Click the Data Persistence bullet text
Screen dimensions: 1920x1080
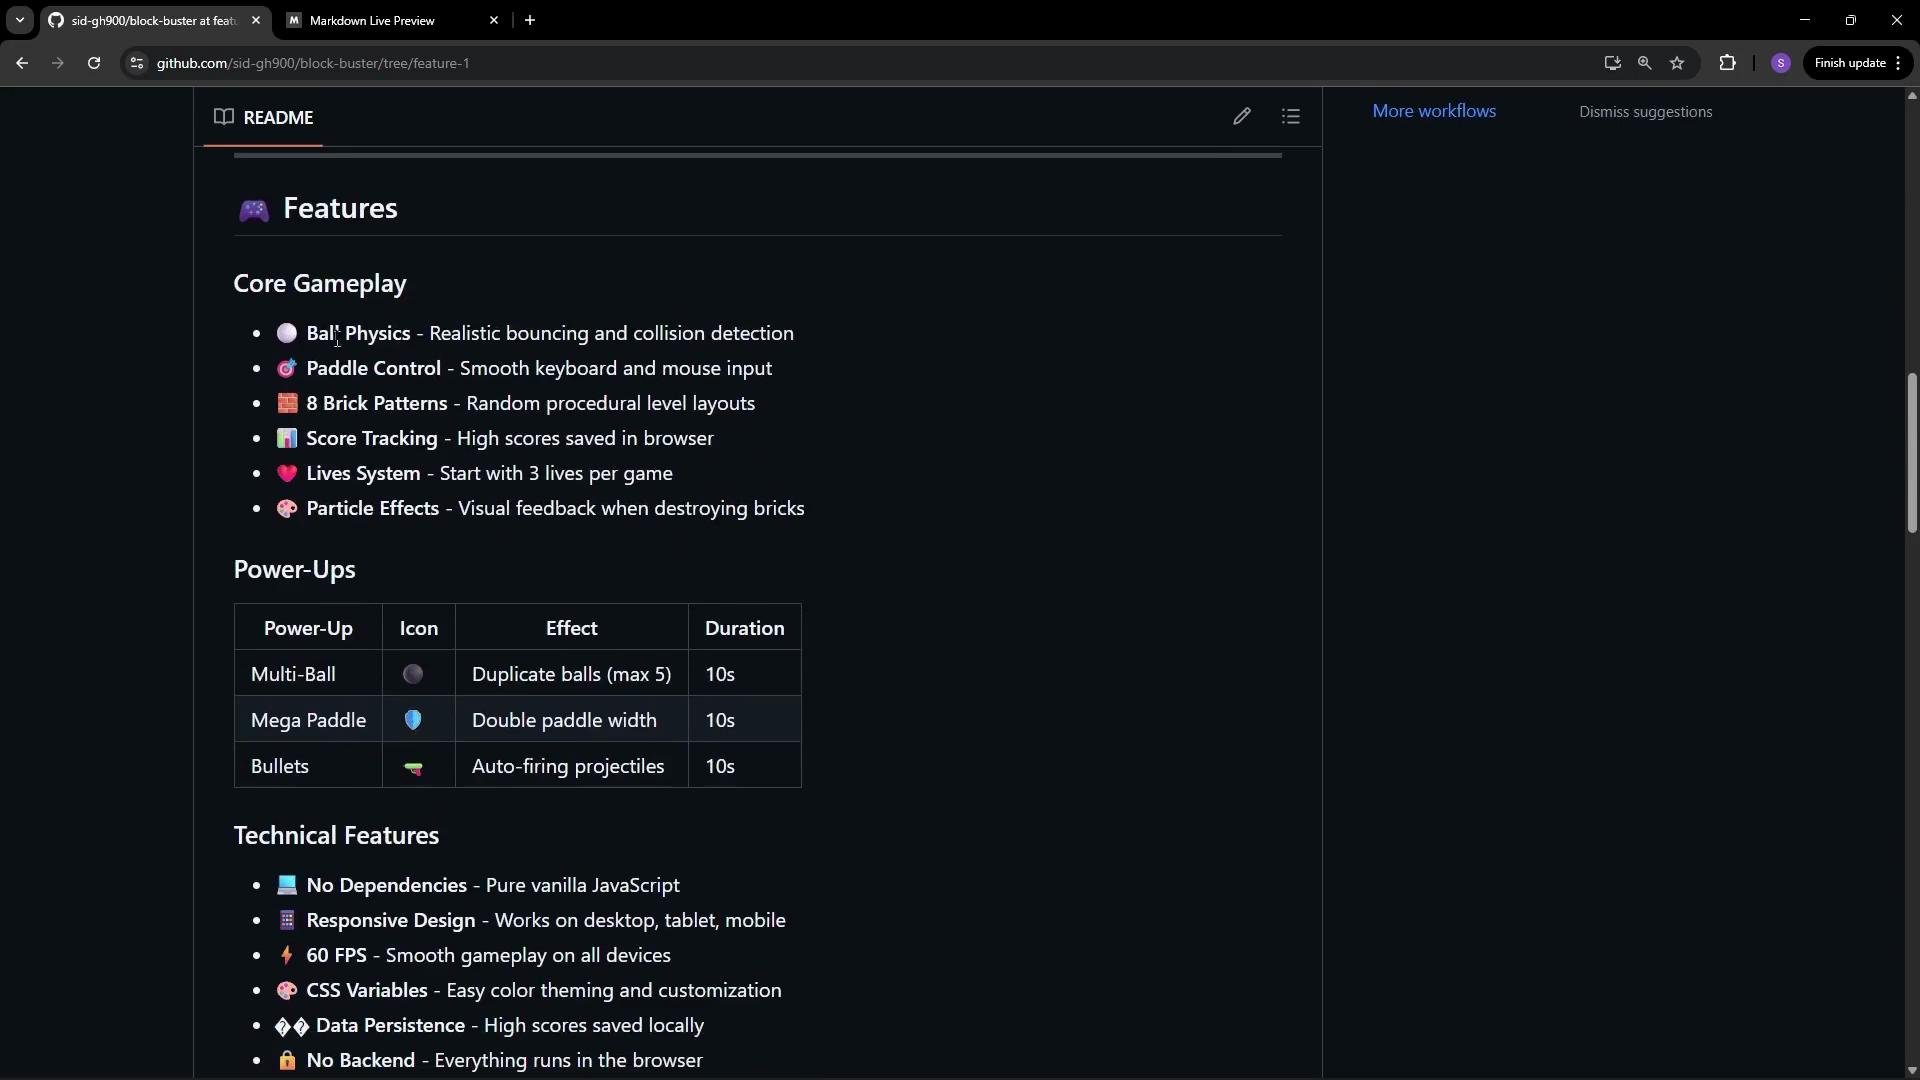pos(510,1025)
